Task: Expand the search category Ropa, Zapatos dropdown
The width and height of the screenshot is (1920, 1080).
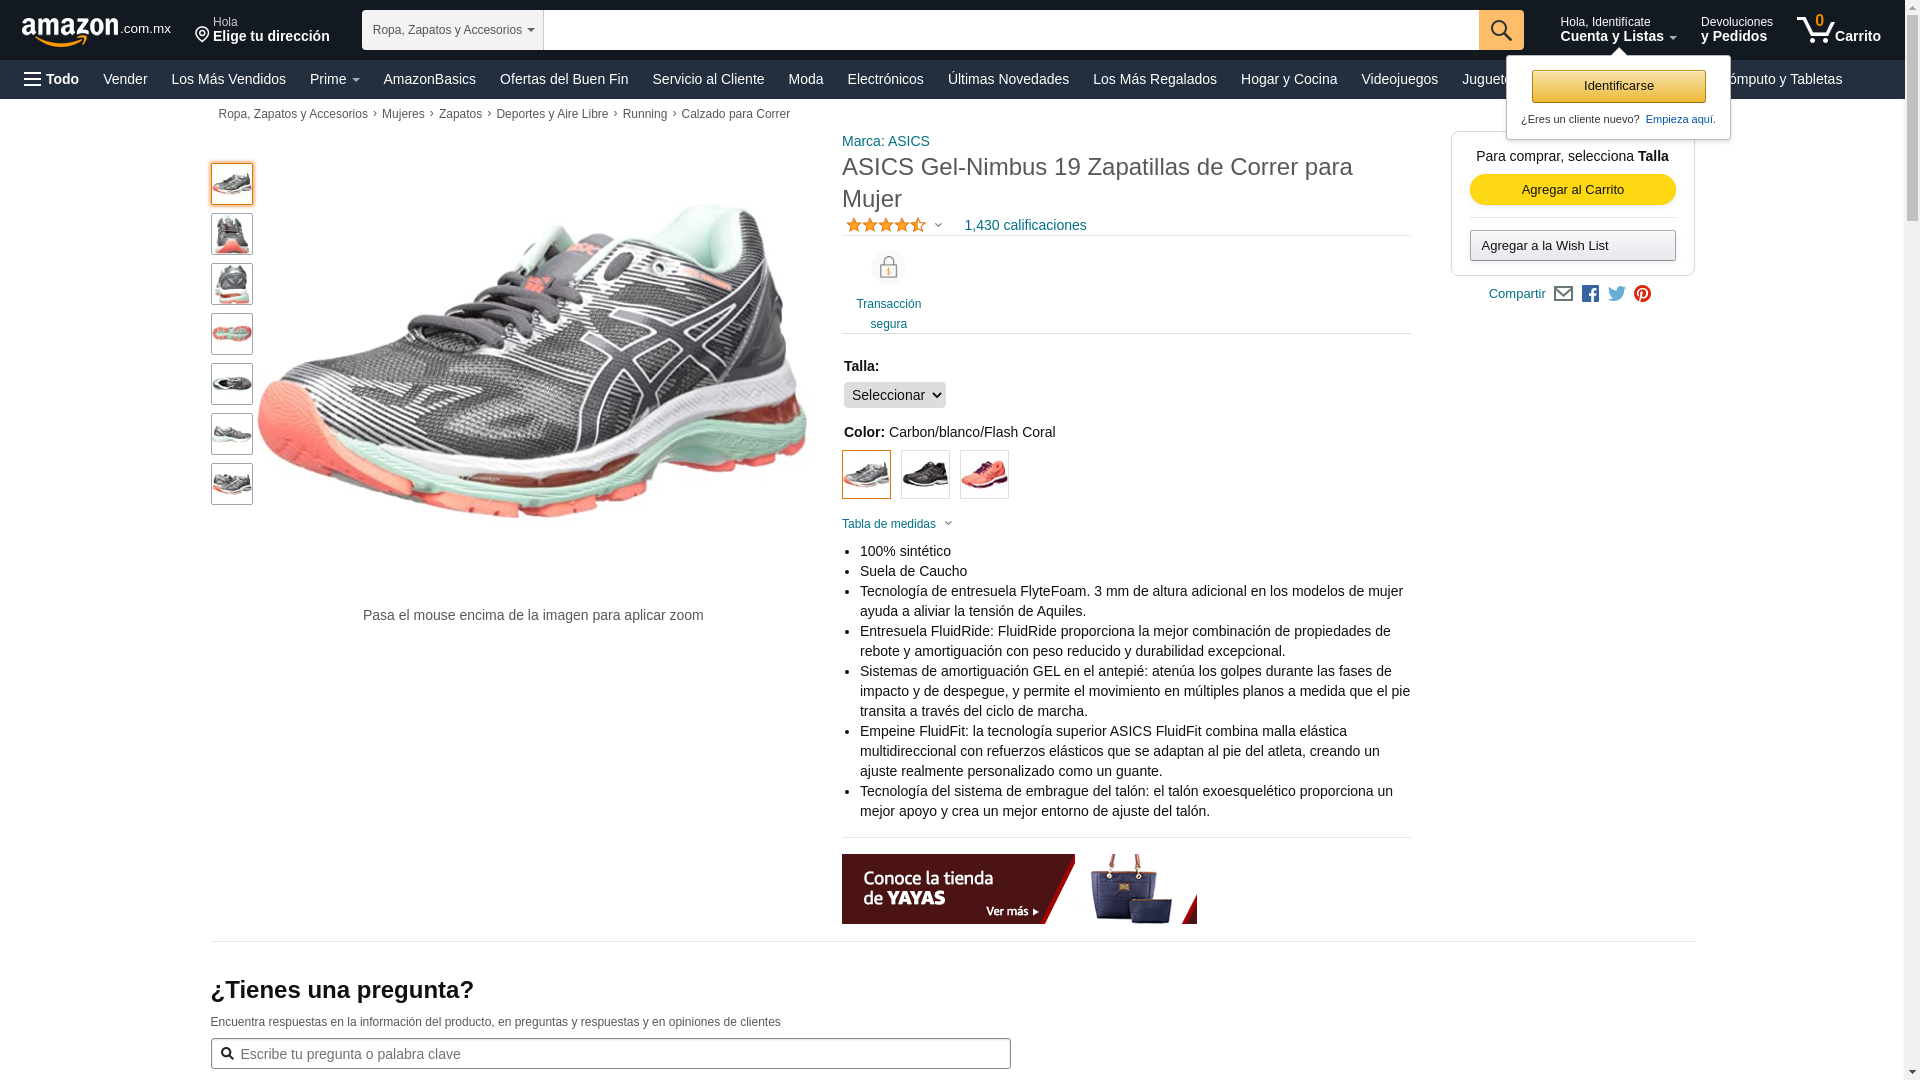Action: coord(453,30)
